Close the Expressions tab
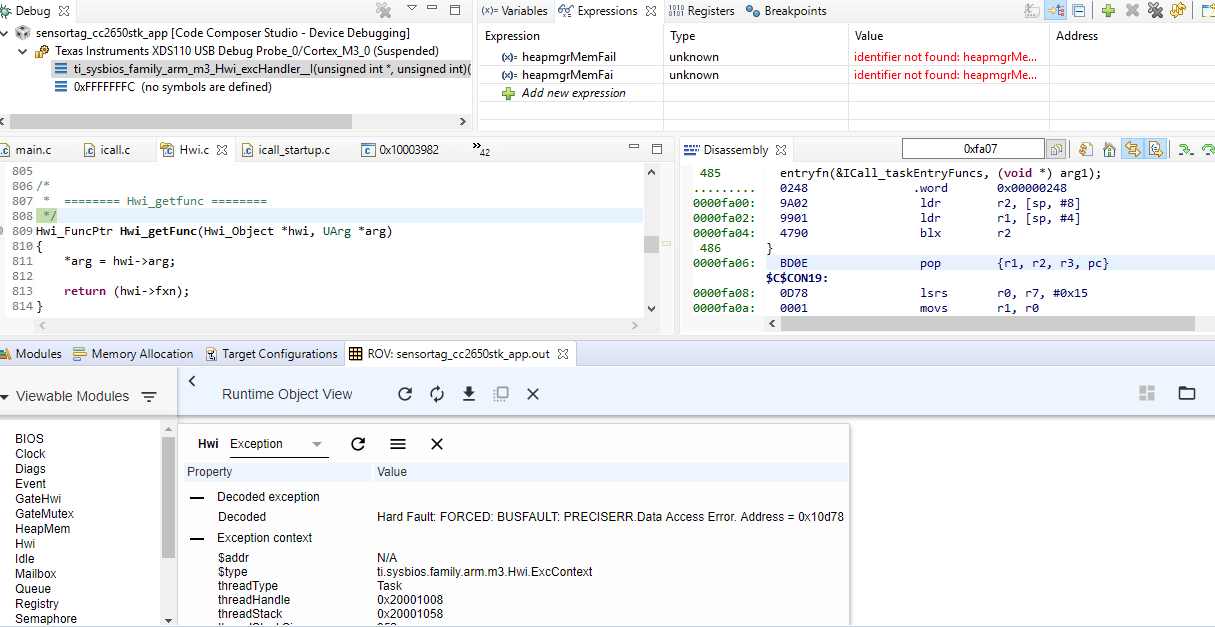The height and width of the screenshot is (627, 1215). coord(650,11)
